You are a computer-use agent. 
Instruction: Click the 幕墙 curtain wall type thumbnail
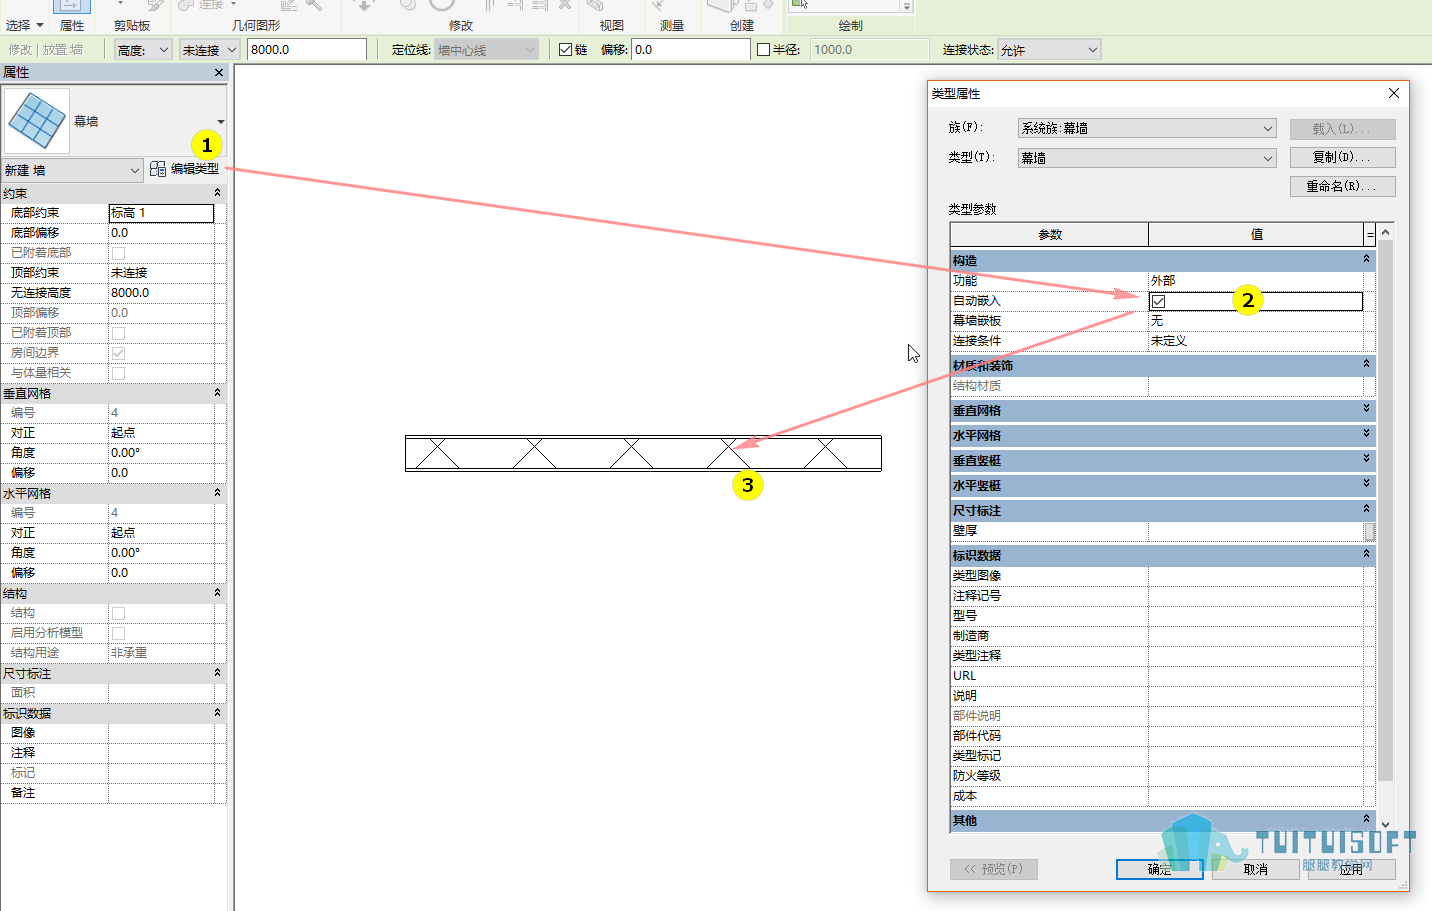click(37, 121)
